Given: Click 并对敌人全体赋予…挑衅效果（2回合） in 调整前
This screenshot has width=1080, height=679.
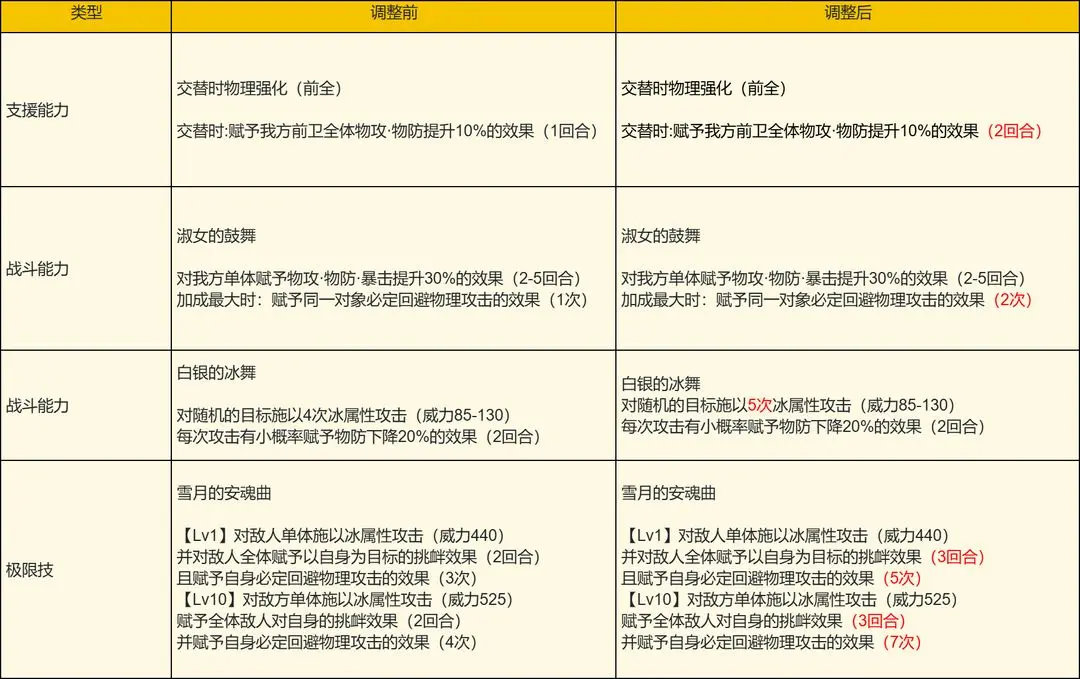Looking at the screenshot, I should [359, 557].
